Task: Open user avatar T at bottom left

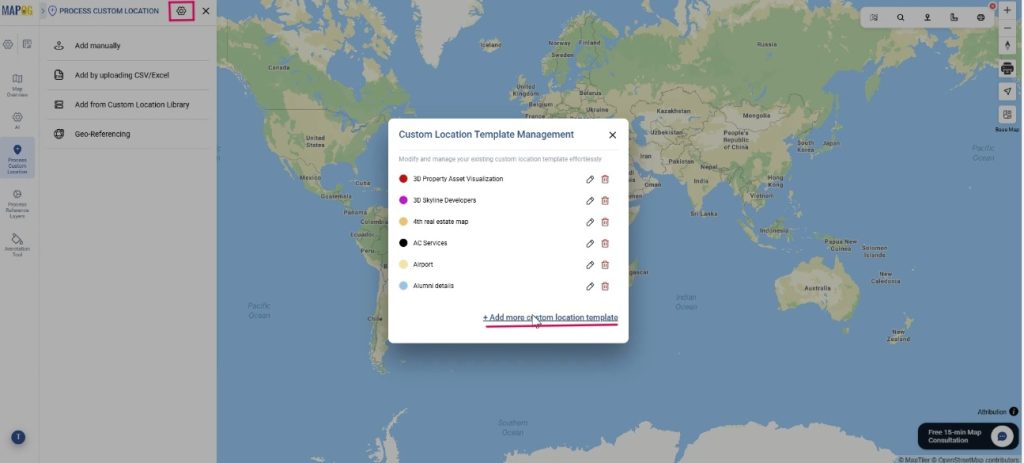Action: point(18,438)
